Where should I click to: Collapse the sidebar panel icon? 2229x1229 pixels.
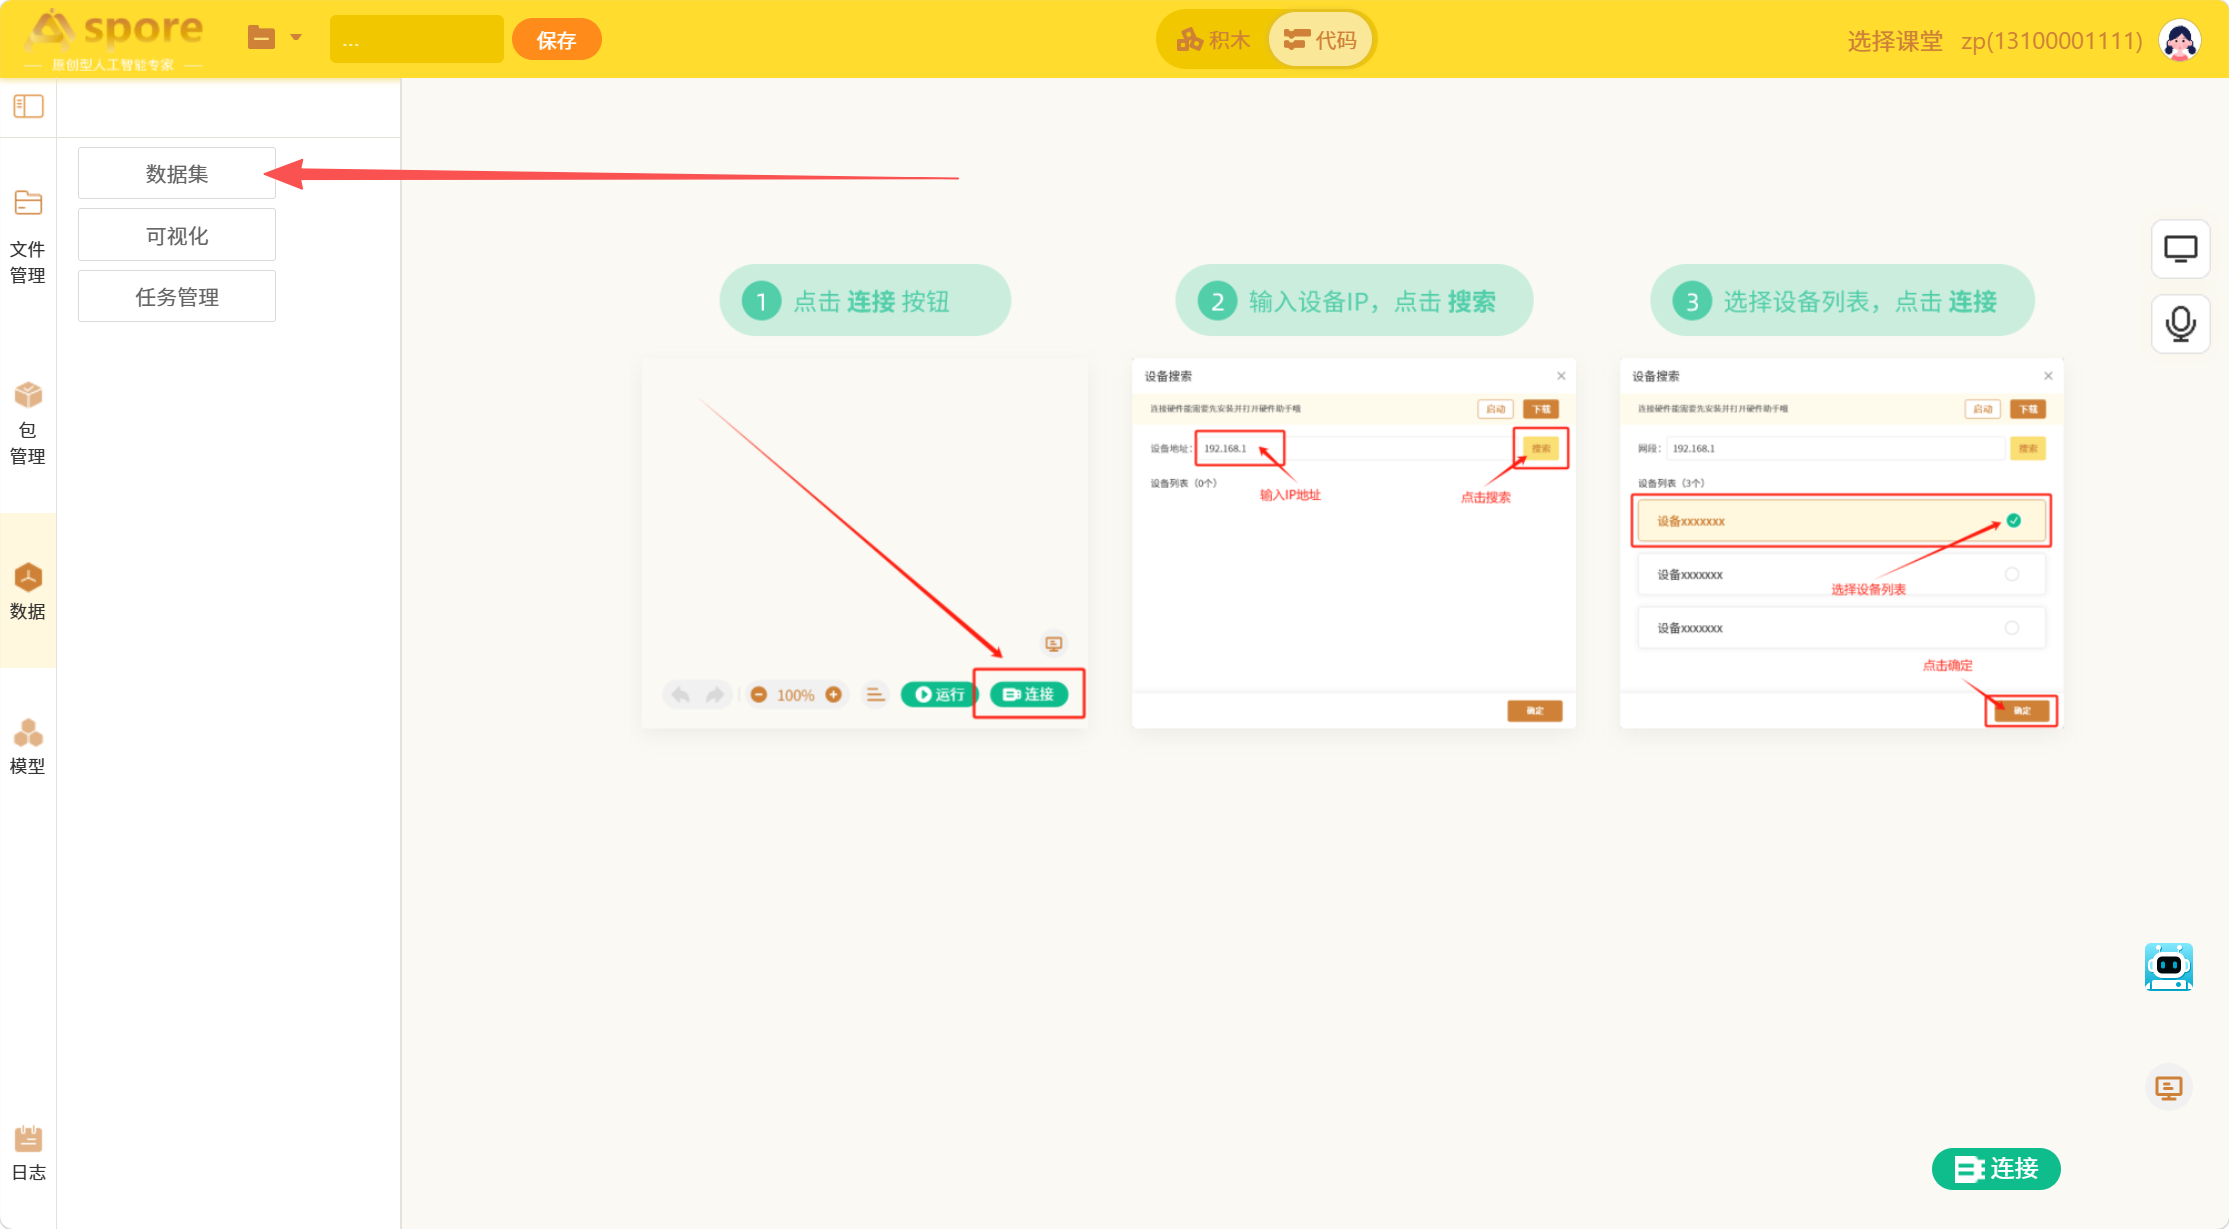pyautogui.click(x=28, y=106)
